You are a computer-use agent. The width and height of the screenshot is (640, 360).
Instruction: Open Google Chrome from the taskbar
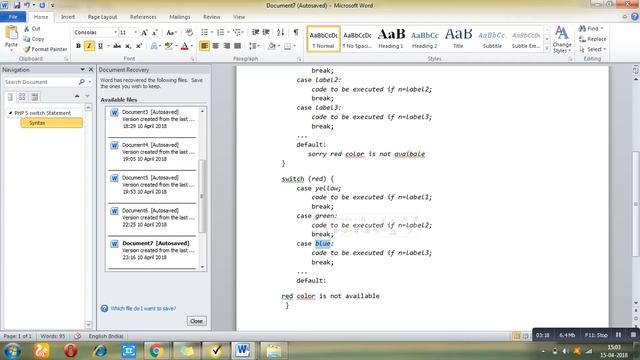(x=156, y=351)
